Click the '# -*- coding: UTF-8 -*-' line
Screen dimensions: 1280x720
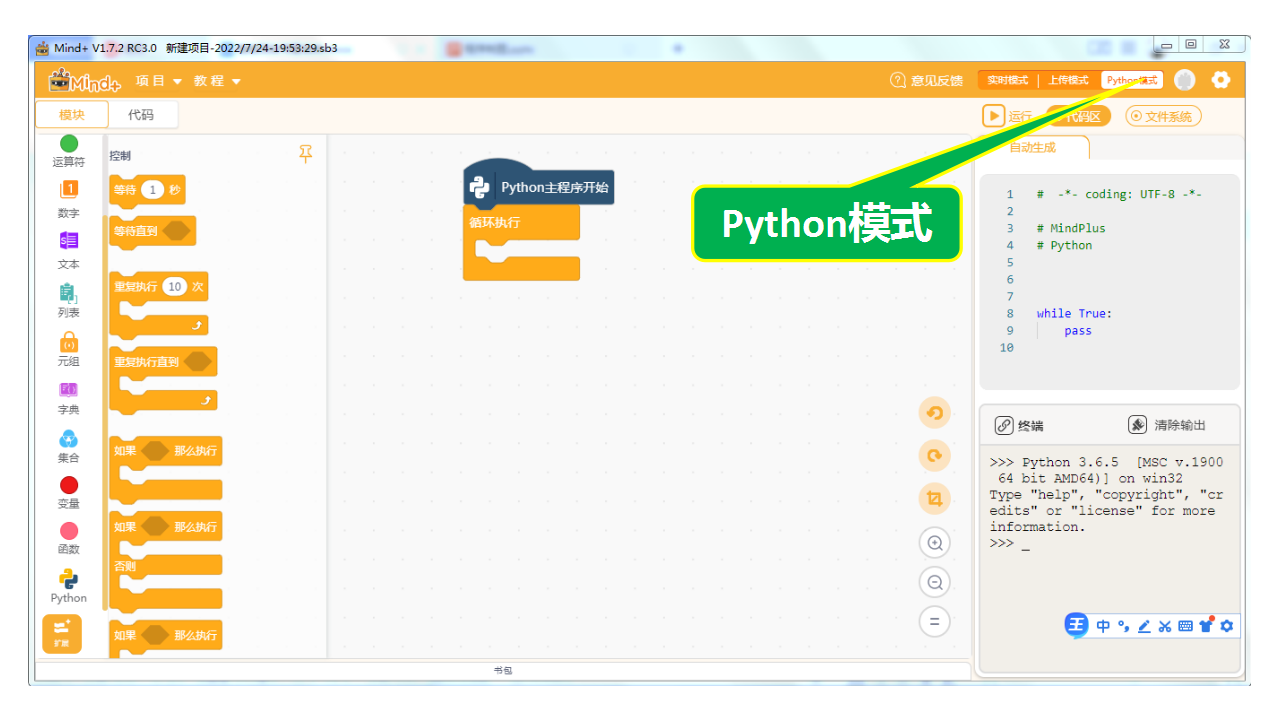(x=1119, y=194)
